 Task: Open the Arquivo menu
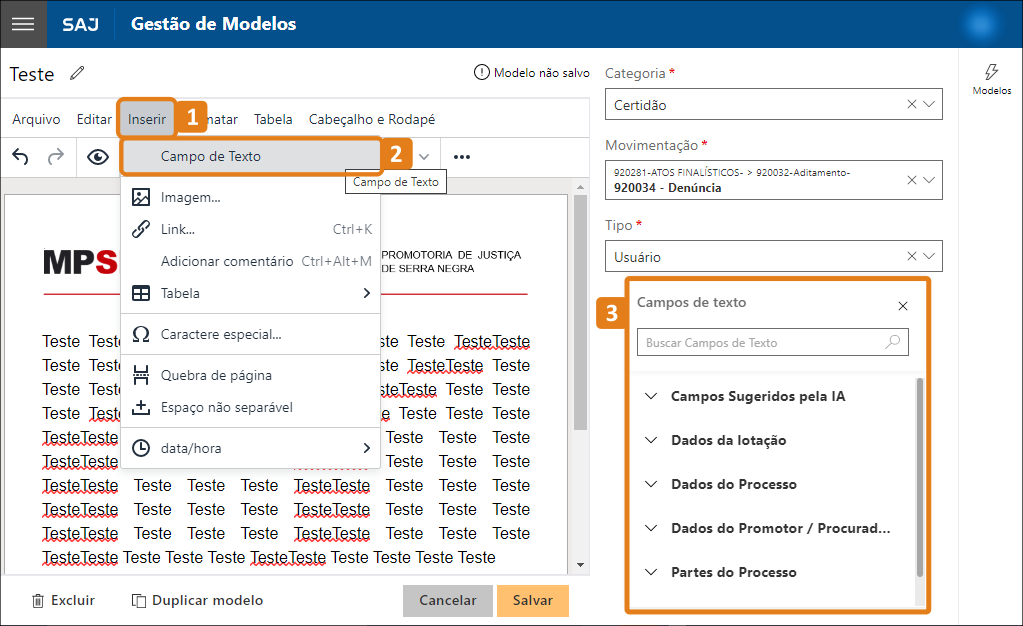(36, 119)
